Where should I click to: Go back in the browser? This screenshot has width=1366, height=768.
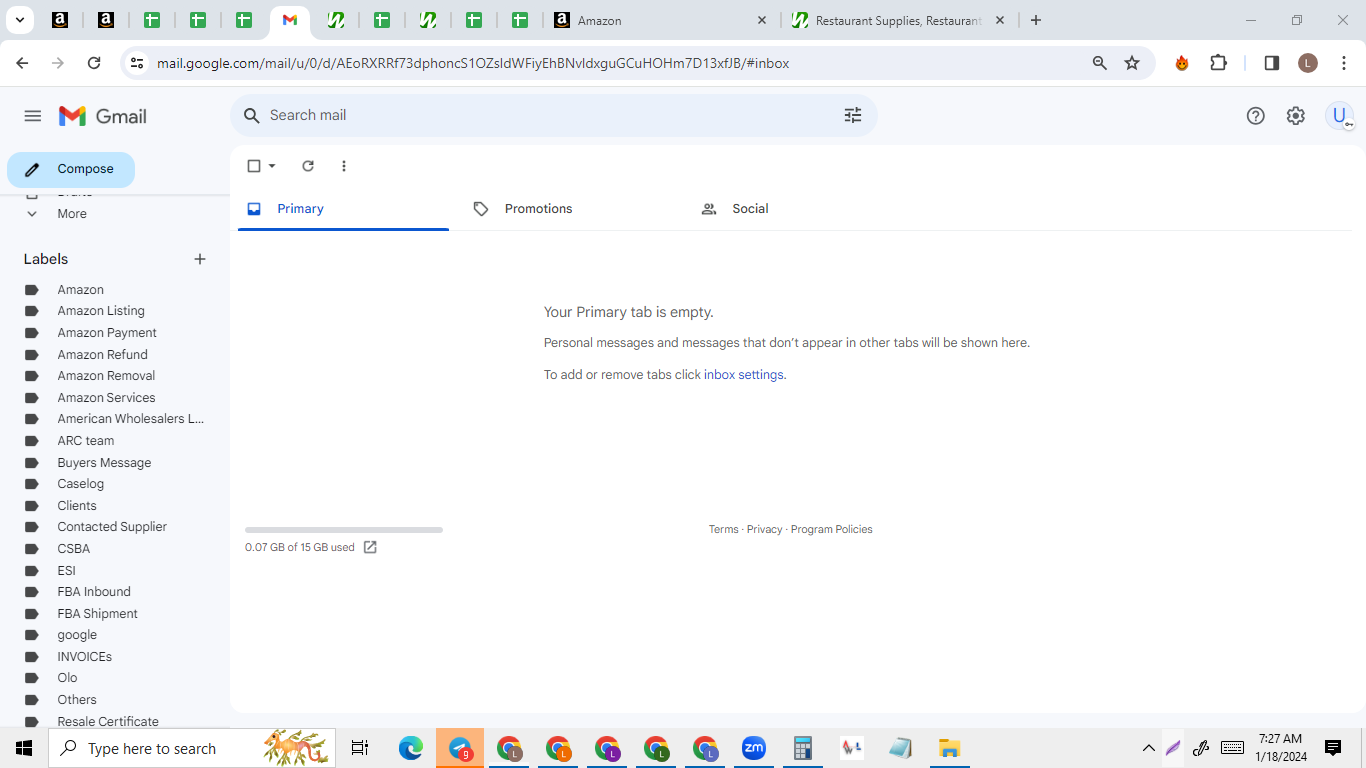point(22,63)
